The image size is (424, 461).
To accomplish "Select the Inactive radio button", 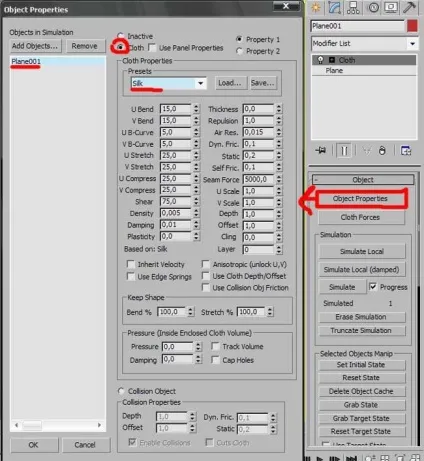I will 121,36.
